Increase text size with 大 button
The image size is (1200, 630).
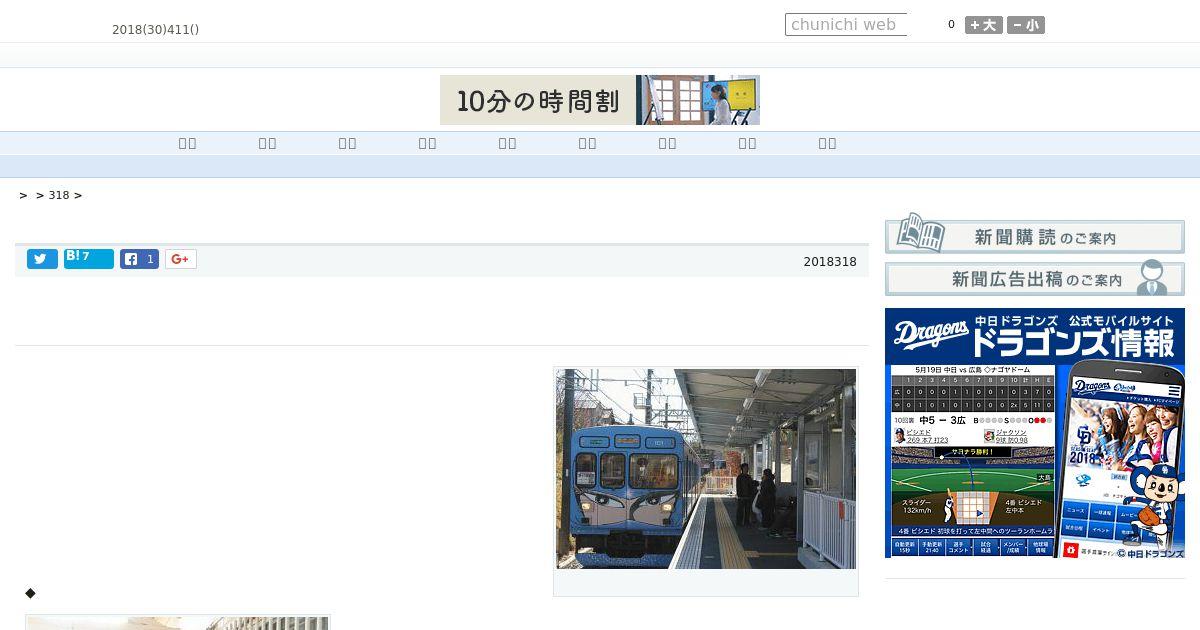[x=984, y=25]
